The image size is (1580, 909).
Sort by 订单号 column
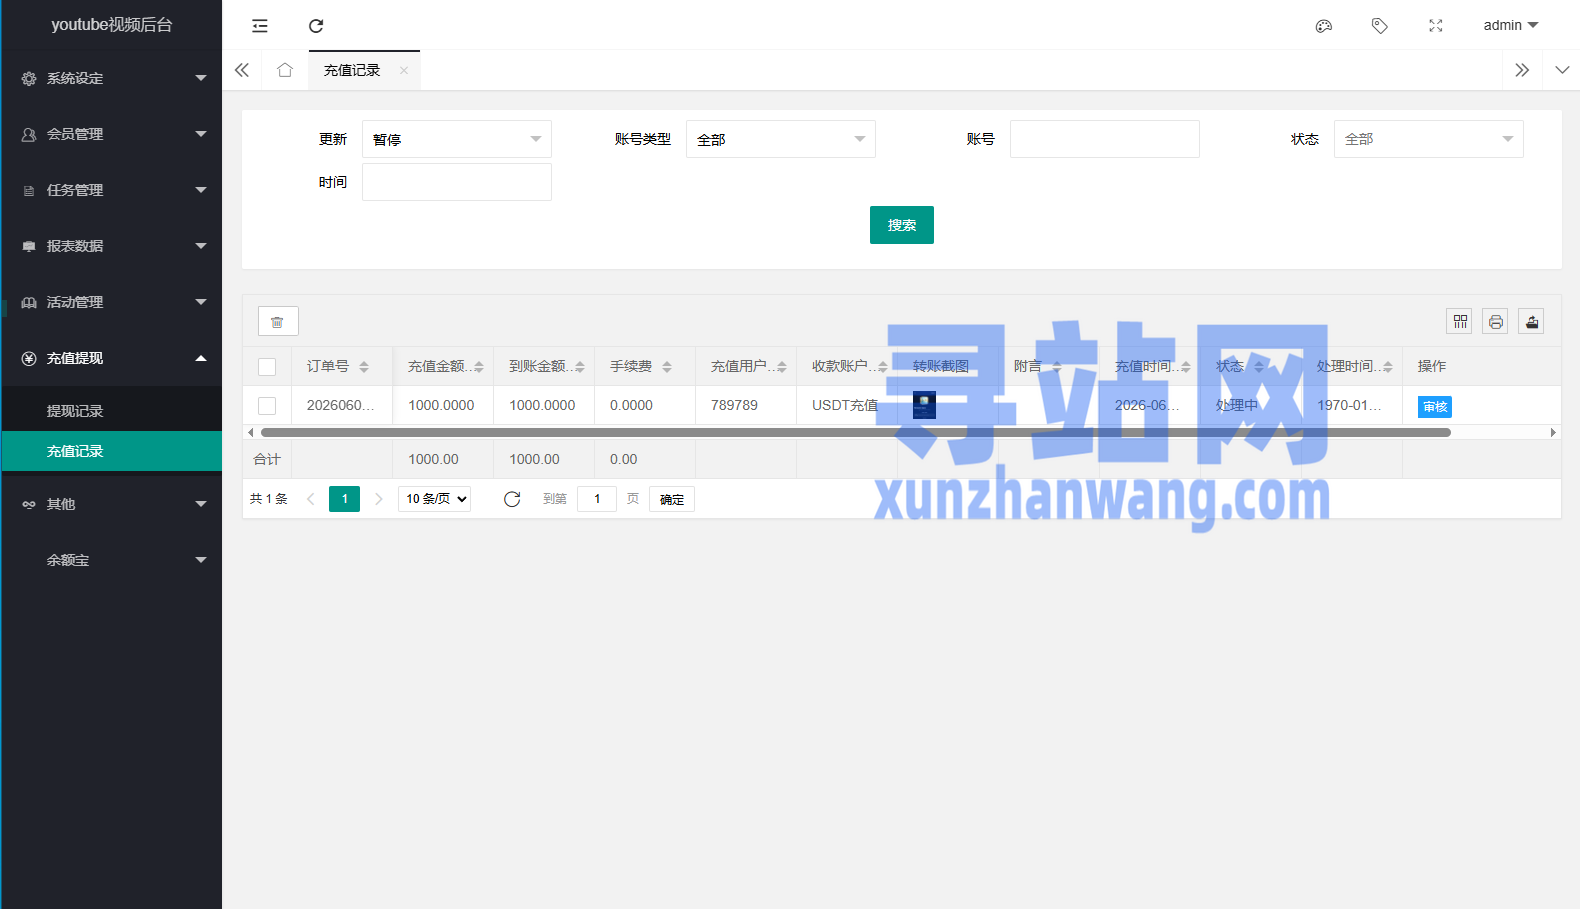pos(364,367)
